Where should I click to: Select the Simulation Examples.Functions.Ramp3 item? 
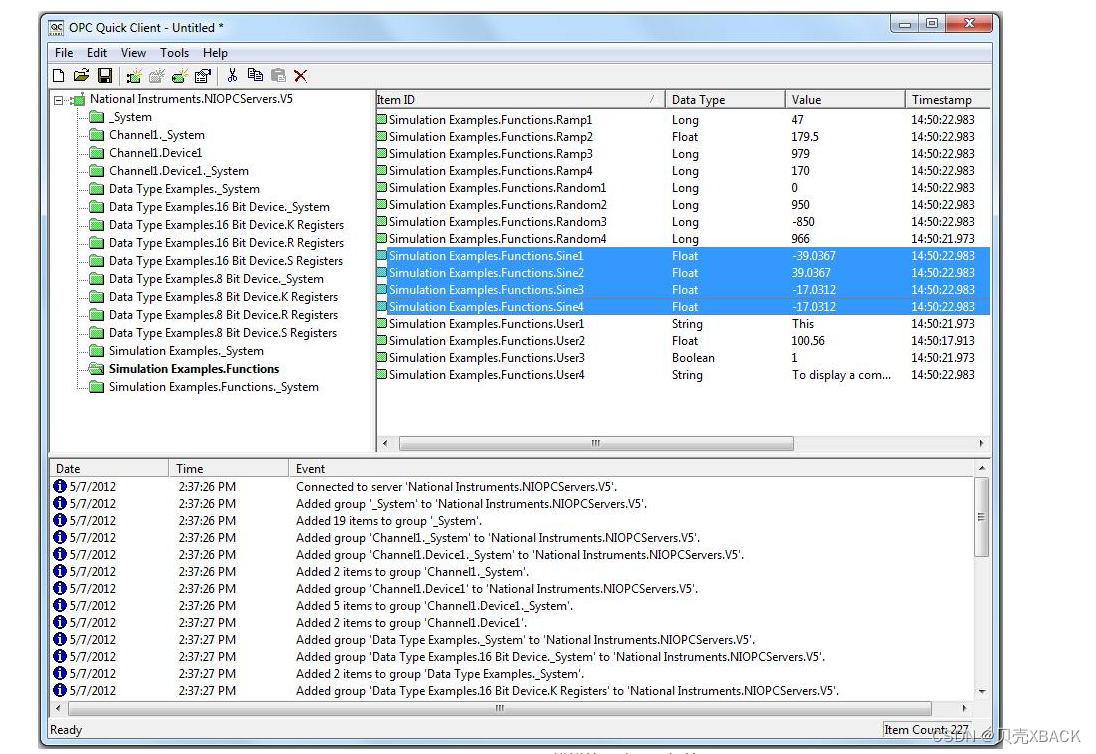[491, 154]
